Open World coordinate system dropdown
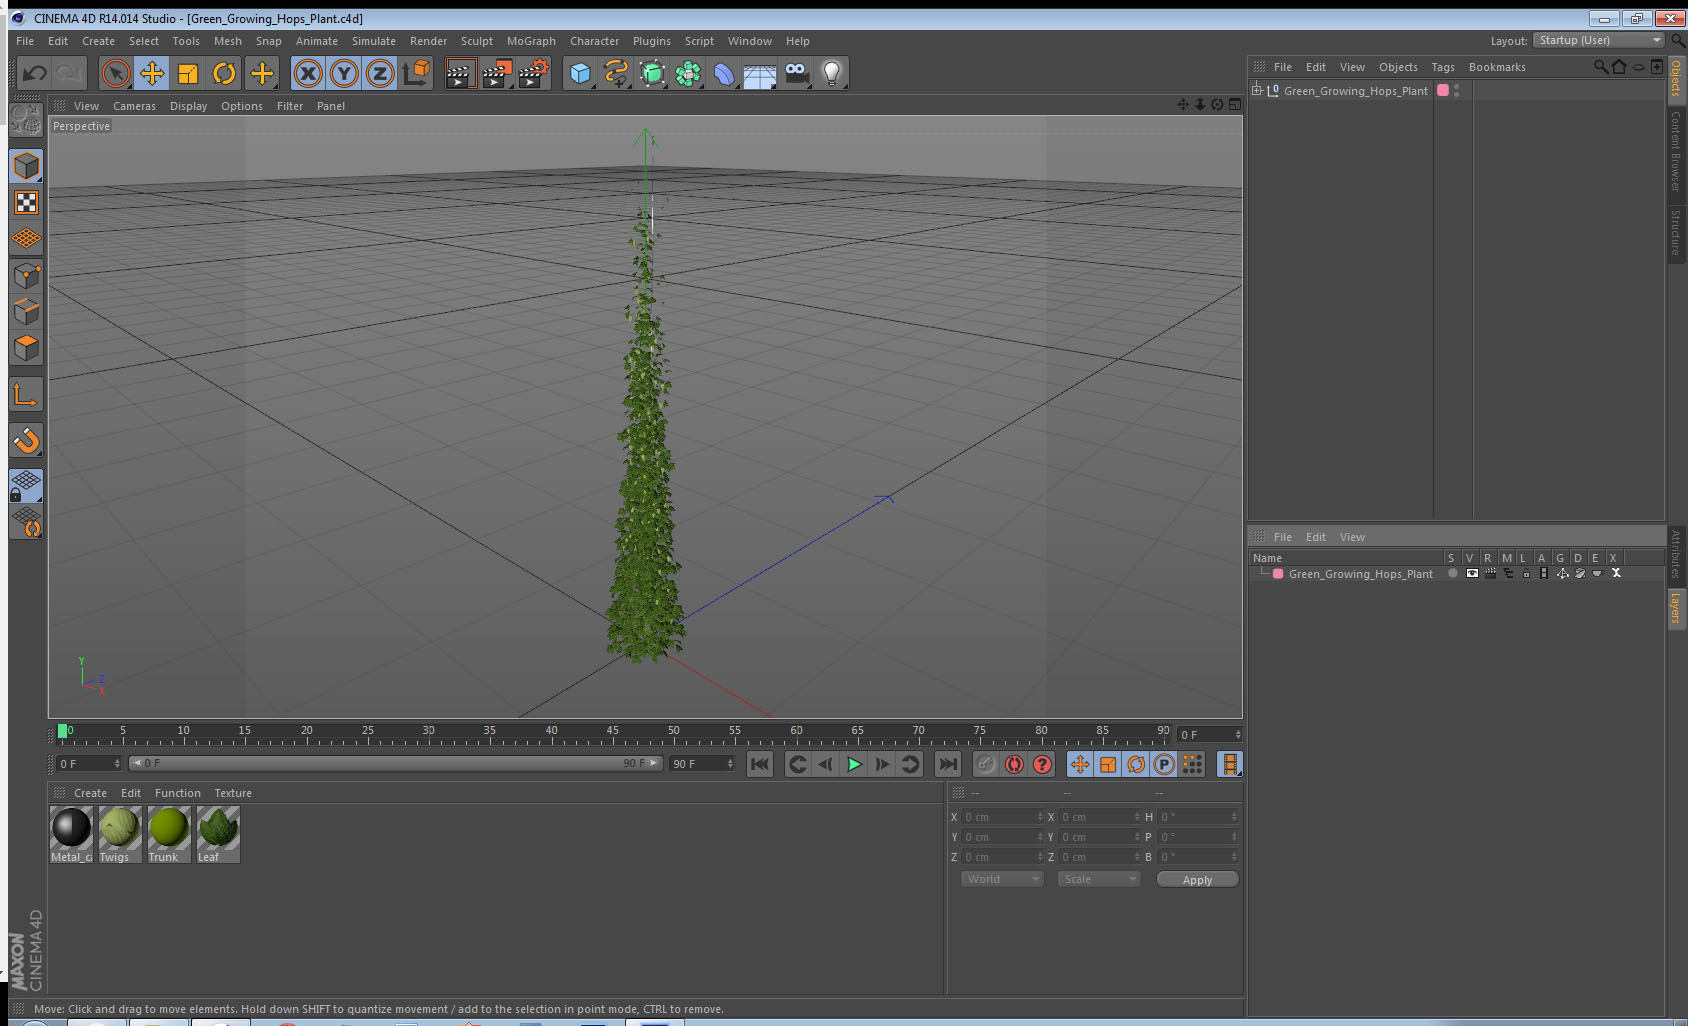 [x=1002, y=879]
